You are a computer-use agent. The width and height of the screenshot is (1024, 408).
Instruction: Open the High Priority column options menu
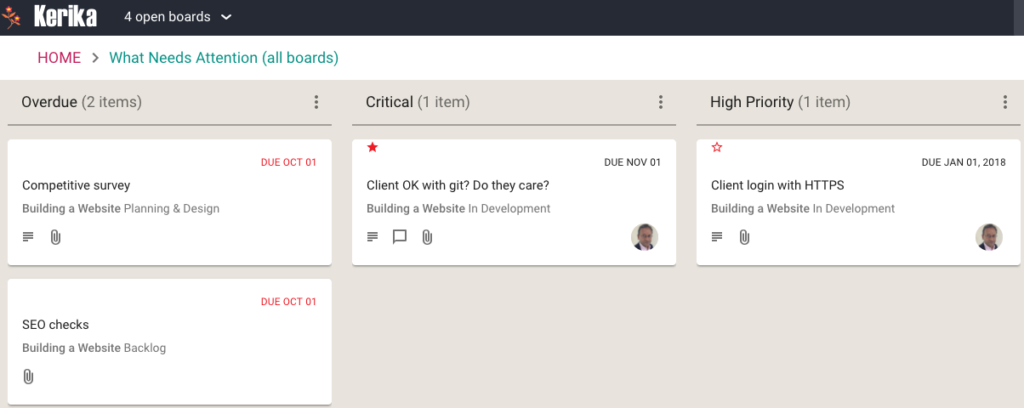[1005, 102]
